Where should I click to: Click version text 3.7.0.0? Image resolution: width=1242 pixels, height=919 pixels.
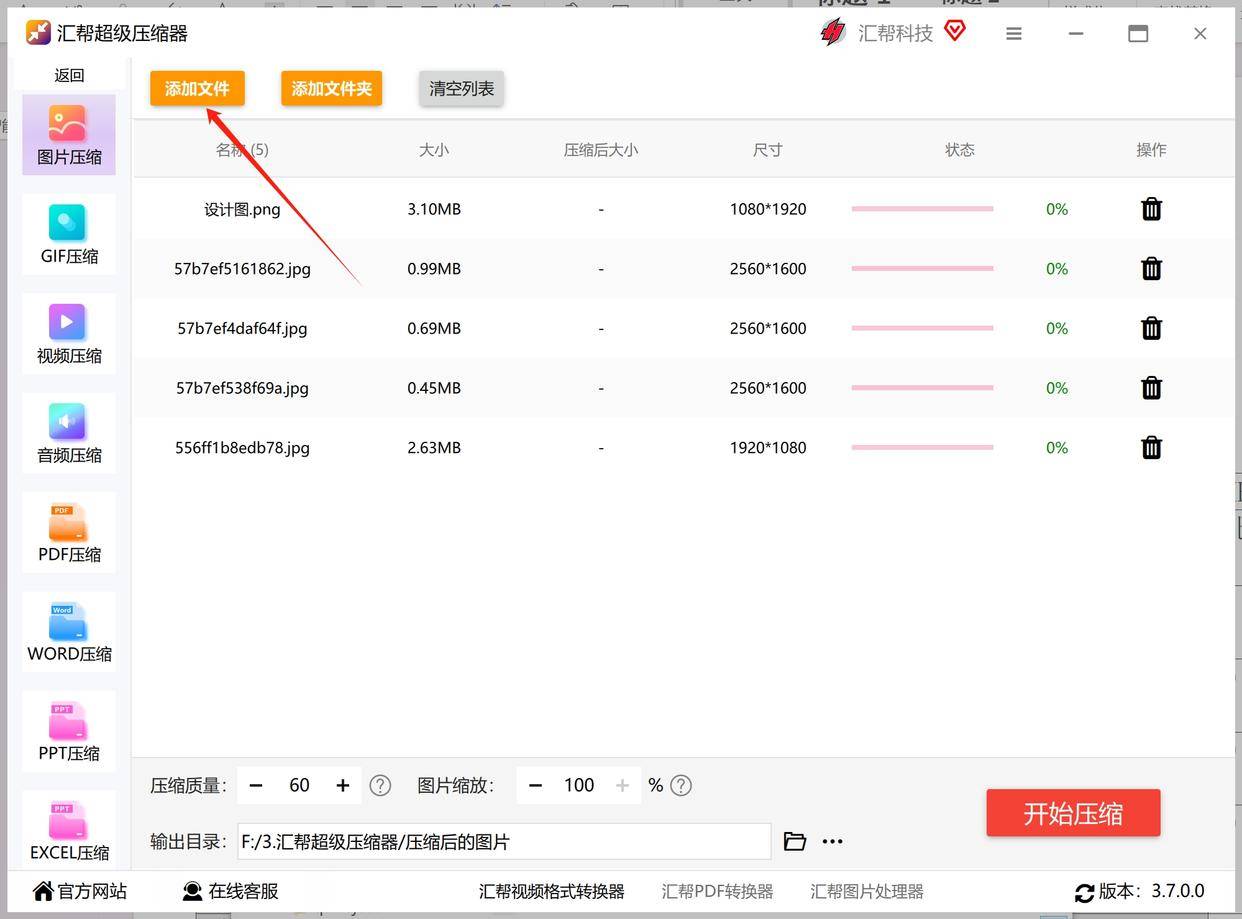click(1178, 891)
